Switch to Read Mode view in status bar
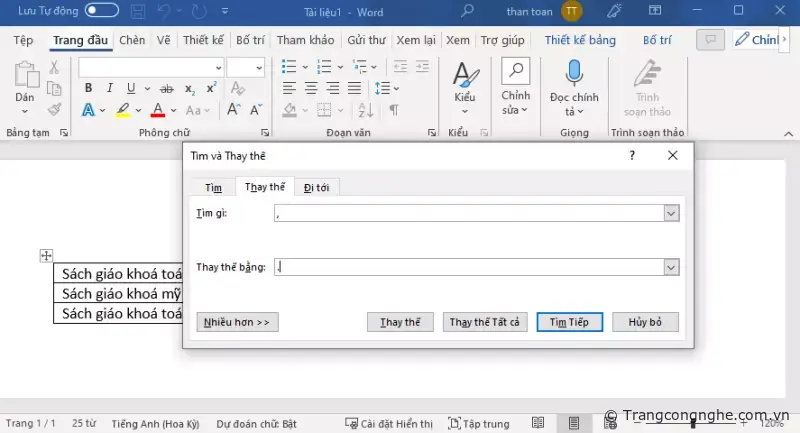Viewport: 800px width, 433px height. [538, 424]
